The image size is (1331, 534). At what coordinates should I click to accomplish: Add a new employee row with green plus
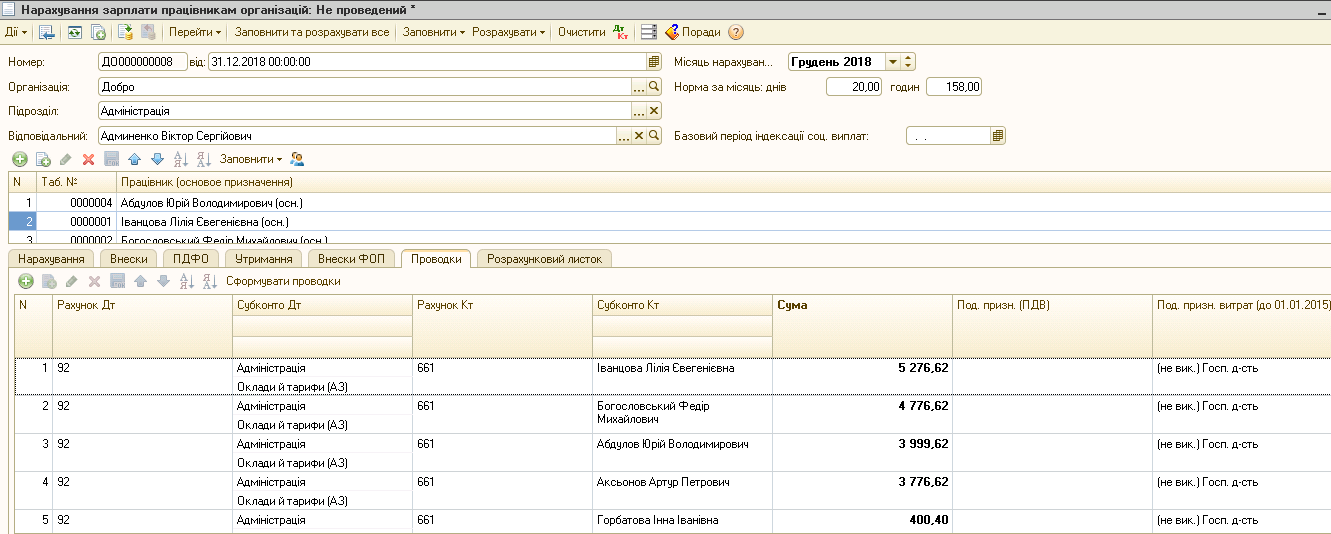tap(19, 159)
